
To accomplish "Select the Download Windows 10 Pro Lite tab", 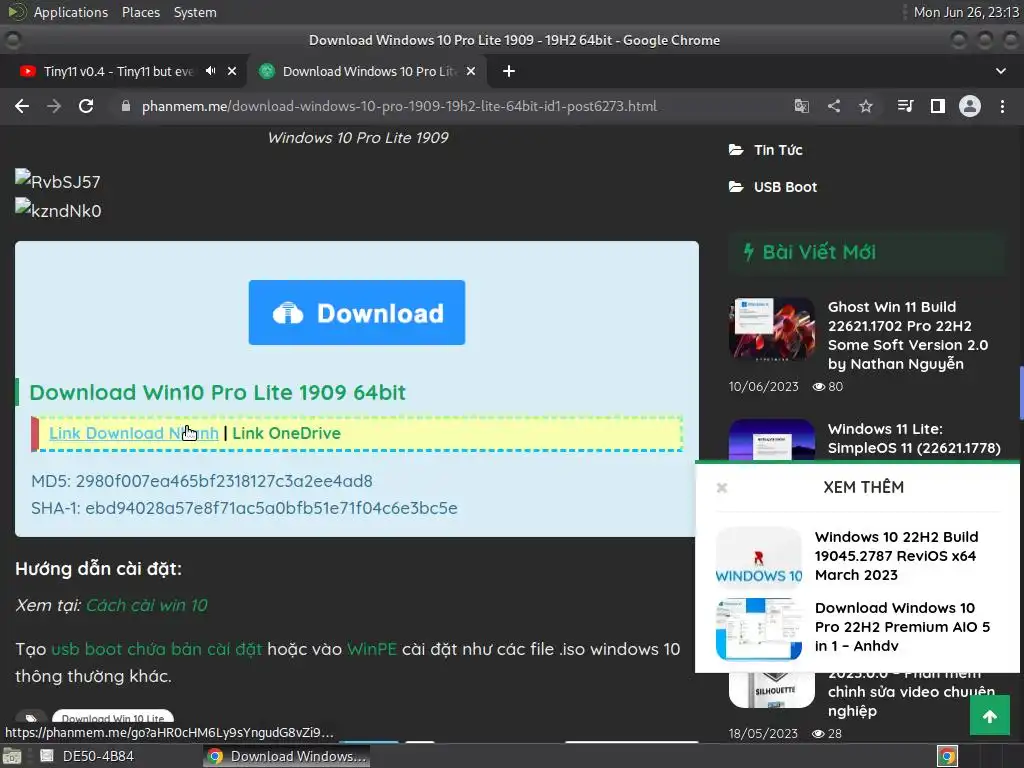I will pyautogui.click(x=367, y=71).
